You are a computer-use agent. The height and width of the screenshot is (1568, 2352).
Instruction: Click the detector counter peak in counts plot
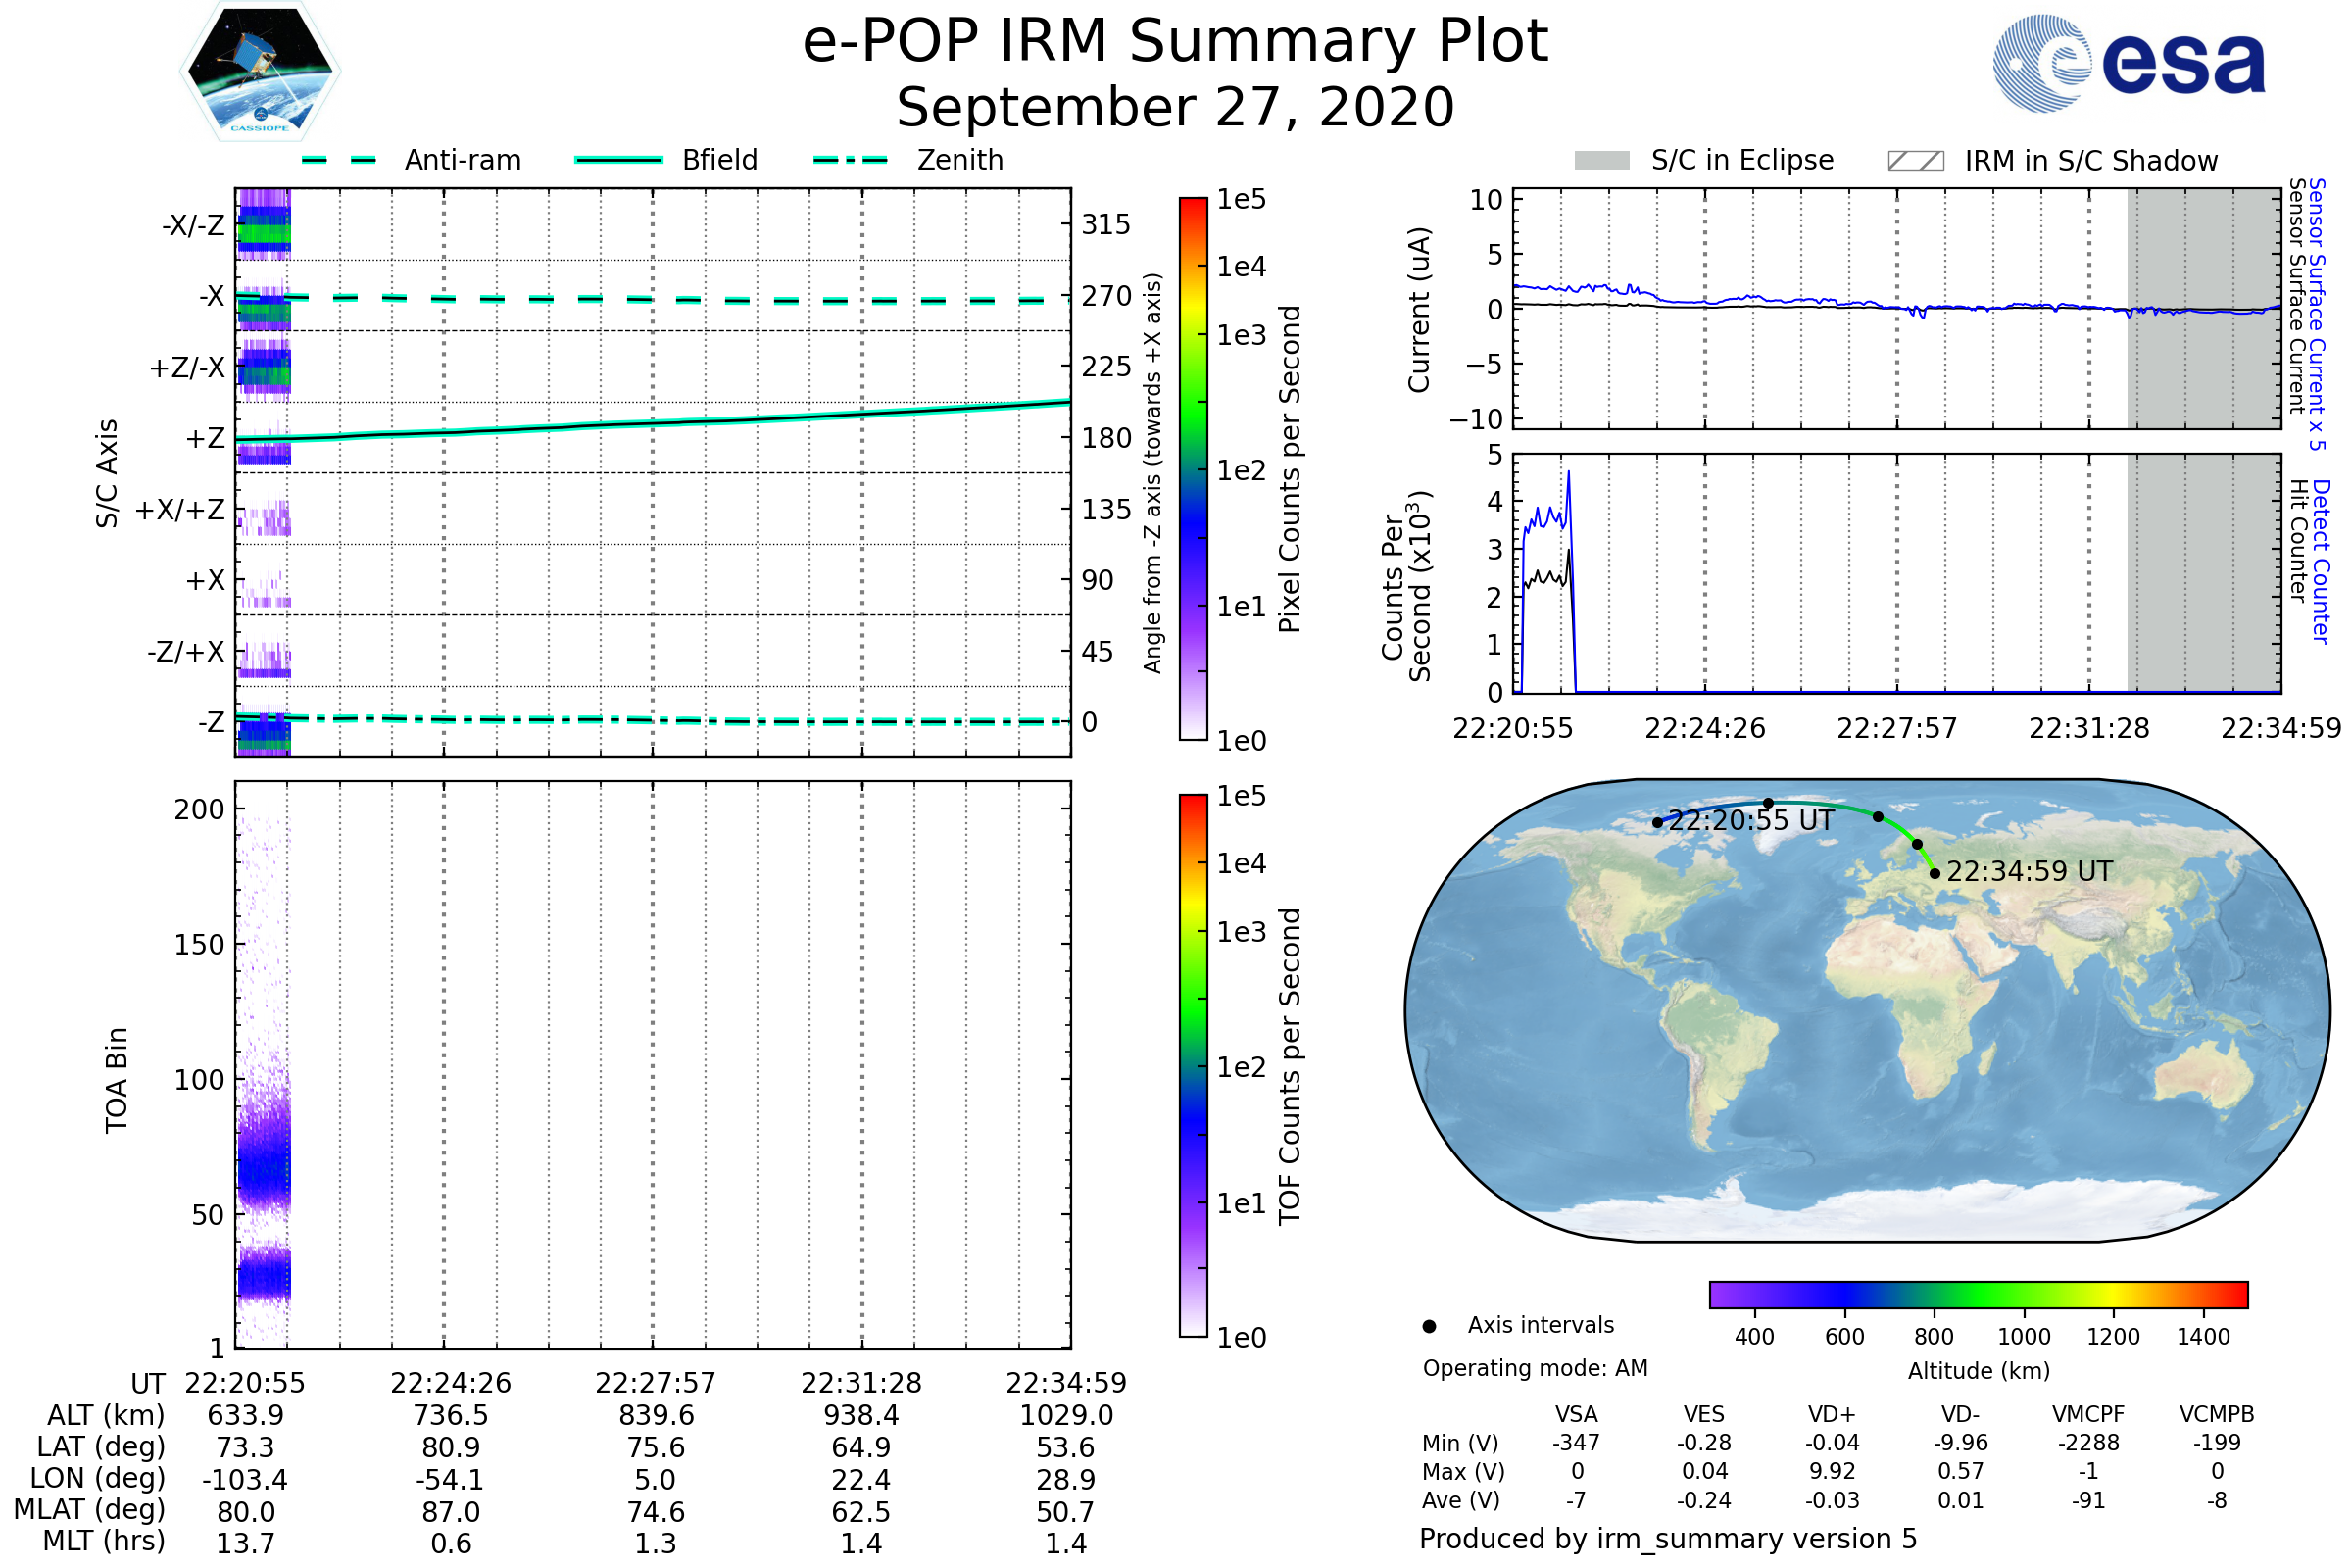coord(1568,473)
